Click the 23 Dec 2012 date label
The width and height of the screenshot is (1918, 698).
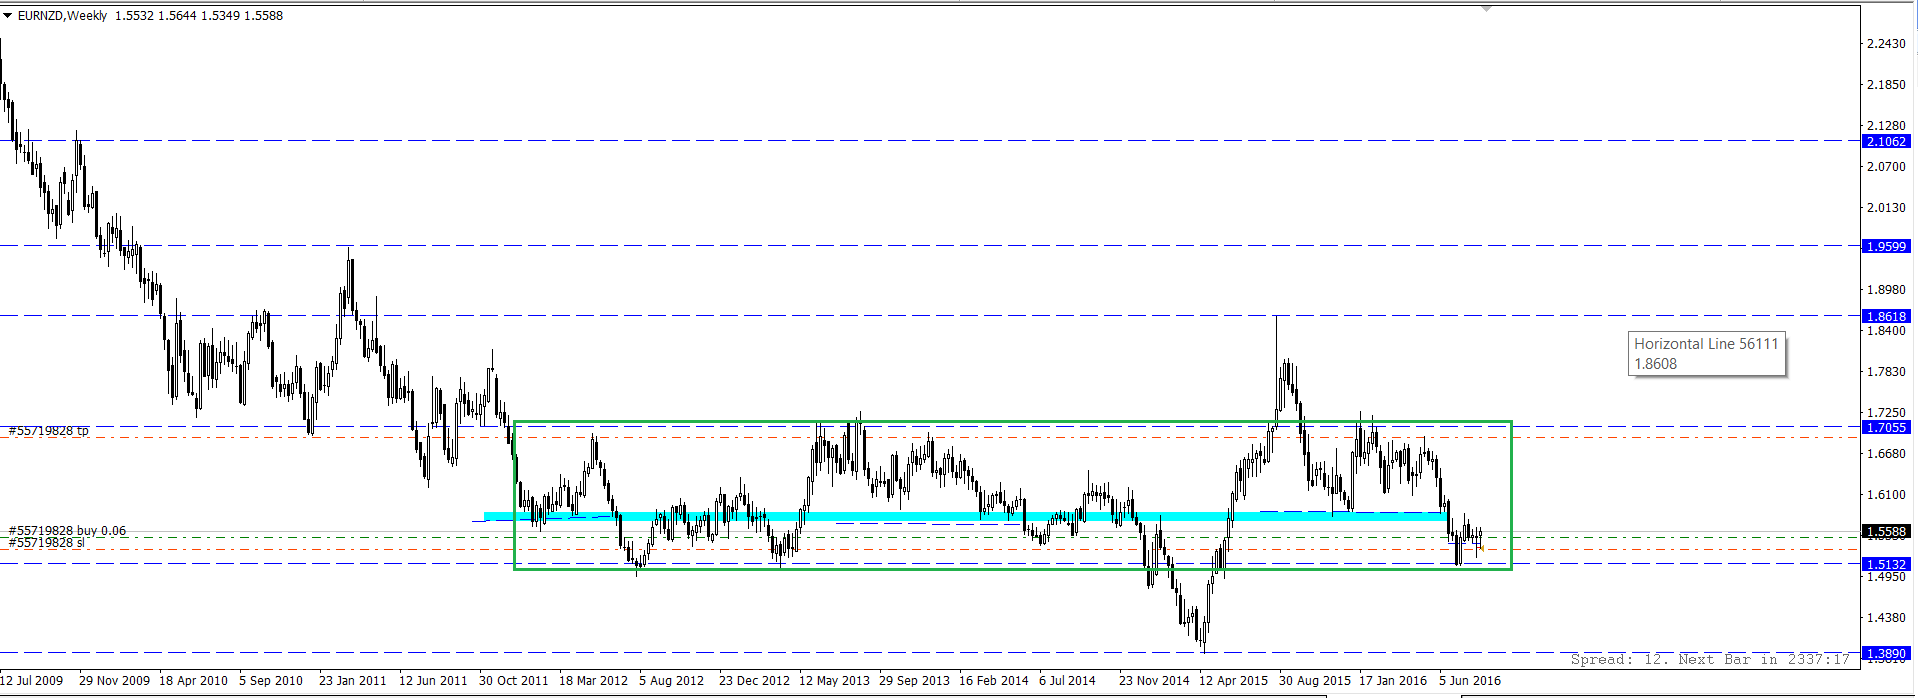coord(755,681)
